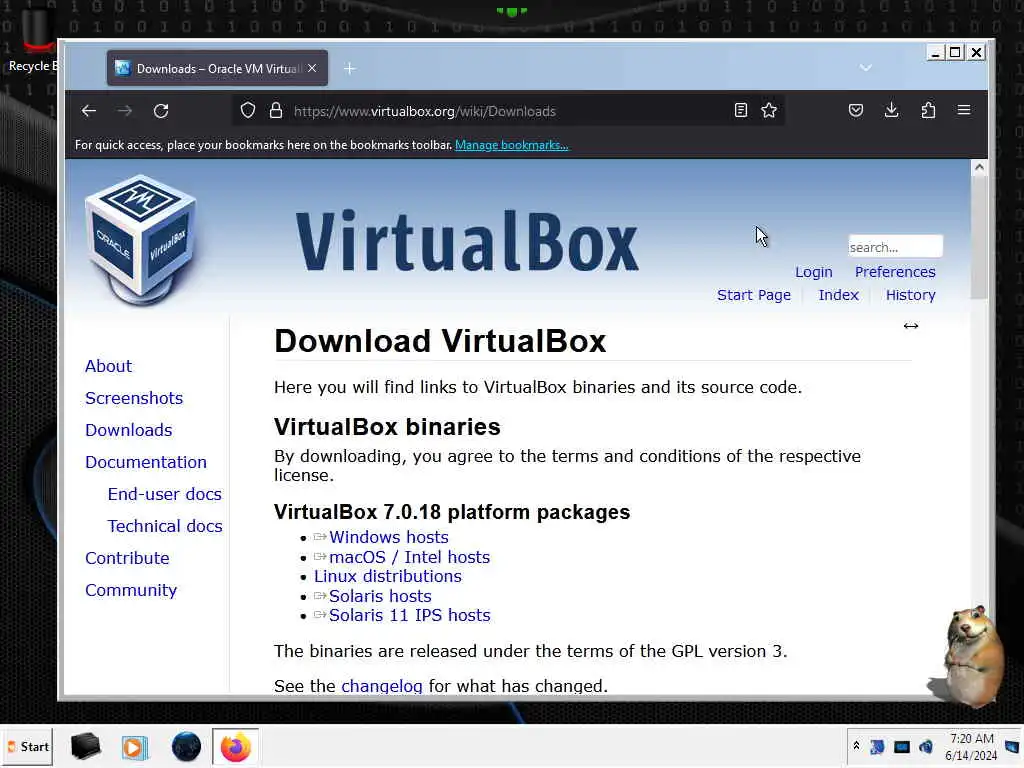Launch the media player taskbar icon
This screenshot has width=1024, height=768.
(135, 747)
